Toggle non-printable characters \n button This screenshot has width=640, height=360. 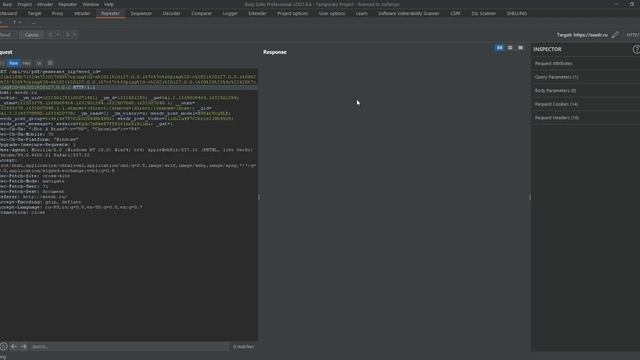pos(39,63)
